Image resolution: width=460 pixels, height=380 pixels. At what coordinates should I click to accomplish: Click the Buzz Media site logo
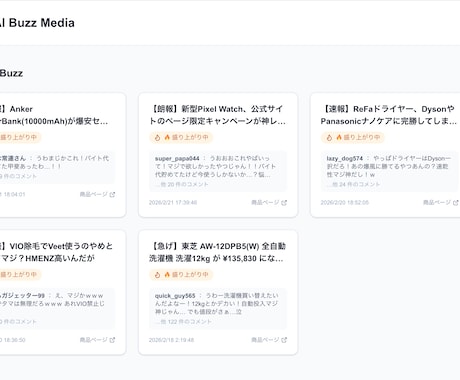[x=37, y=23]
